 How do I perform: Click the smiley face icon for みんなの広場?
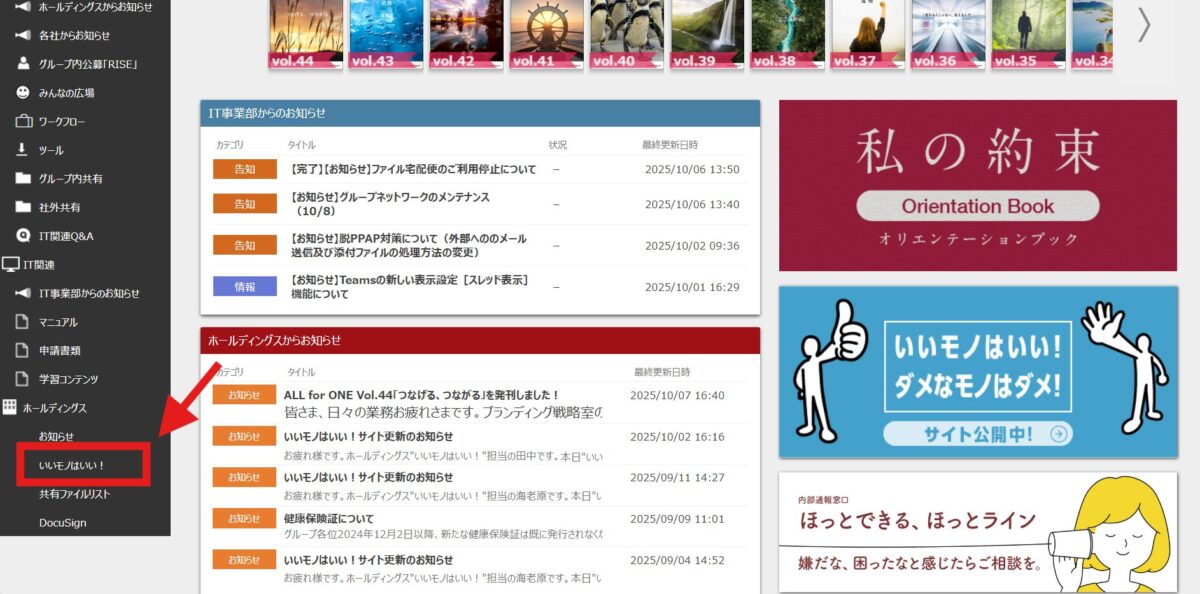pyautogui.click(x=22, y=92)
